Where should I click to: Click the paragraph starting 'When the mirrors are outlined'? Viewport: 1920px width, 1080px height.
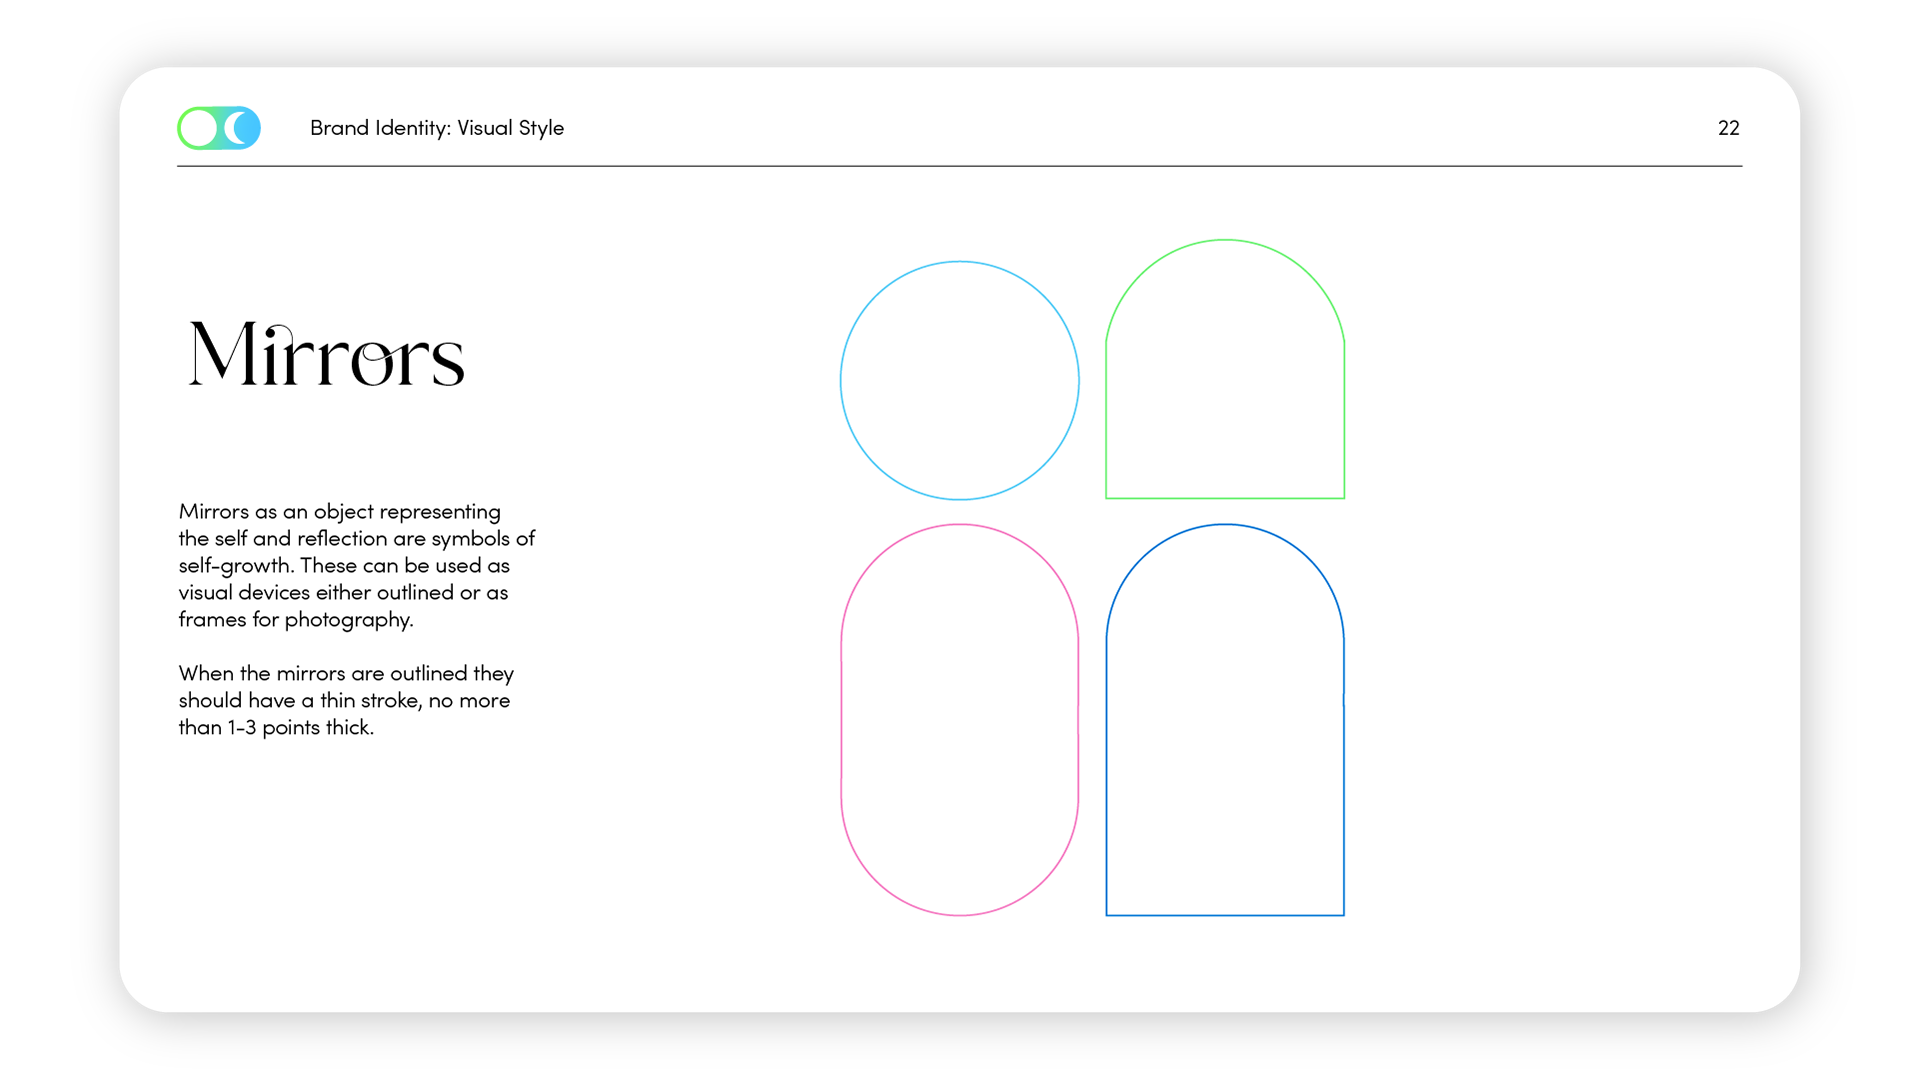(346, 700)
